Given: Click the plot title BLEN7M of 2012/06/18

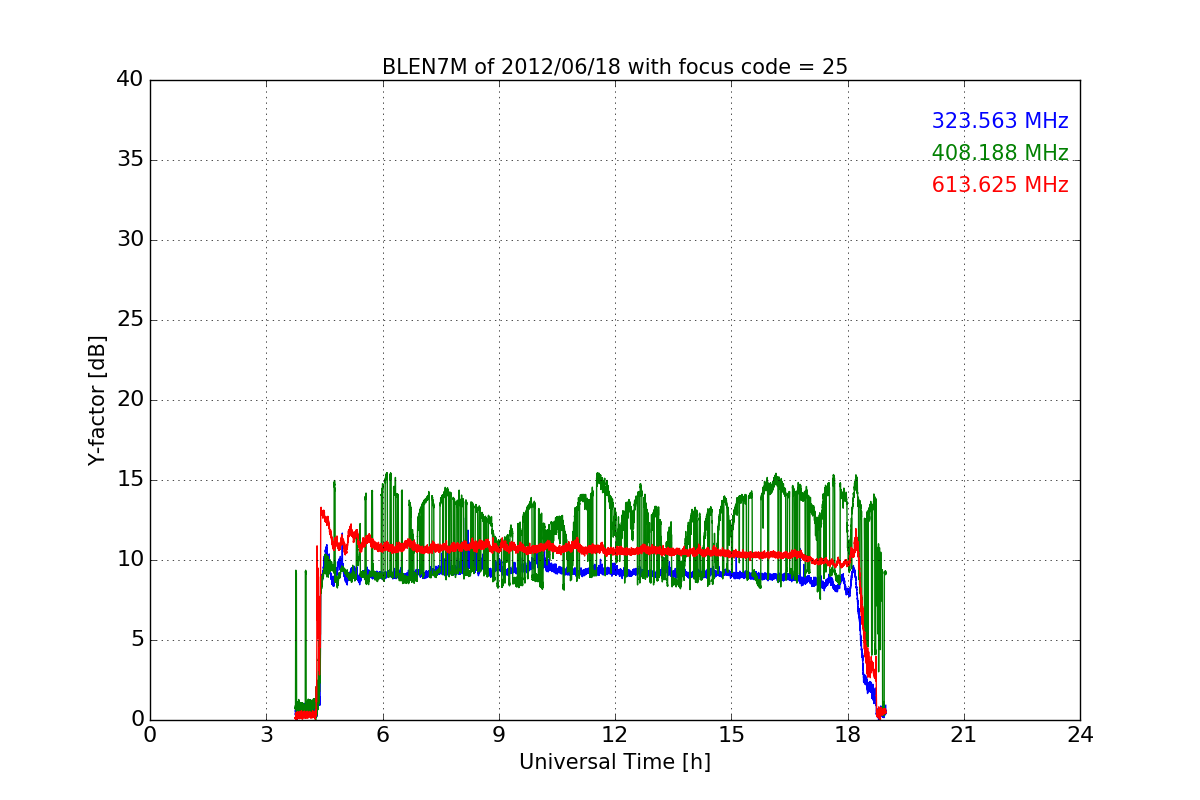Looking at the screenshot, I should click(x=615, y=67).
